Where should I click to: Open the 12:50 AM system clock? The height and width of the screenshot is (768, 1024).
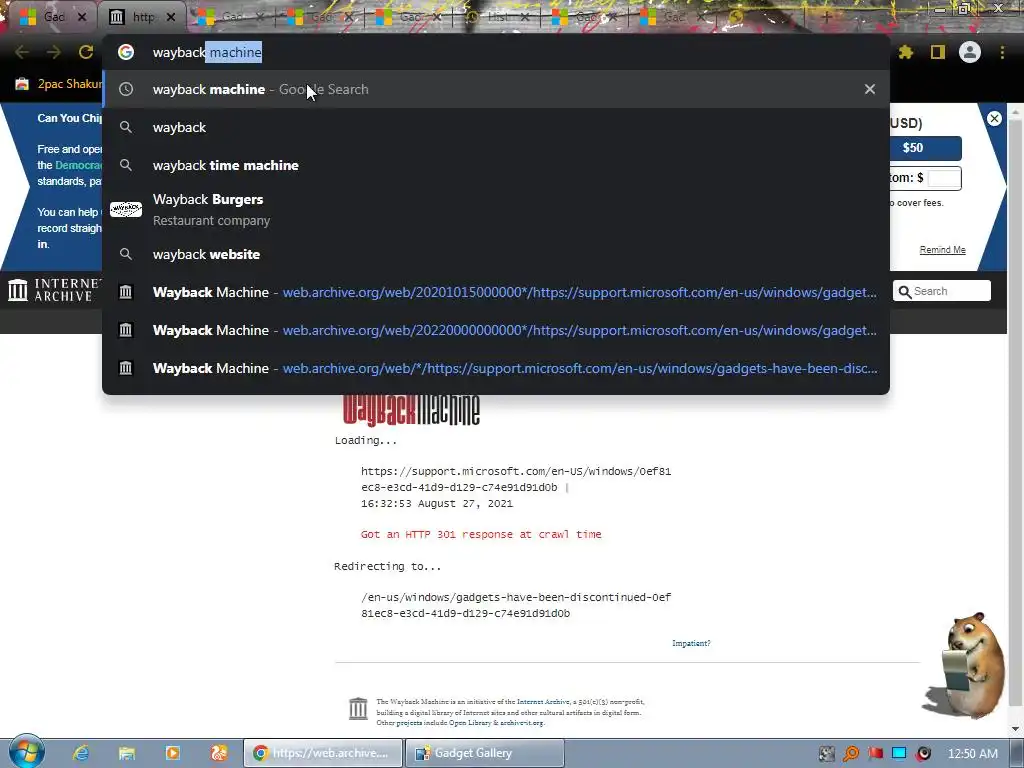click(972, 754)
